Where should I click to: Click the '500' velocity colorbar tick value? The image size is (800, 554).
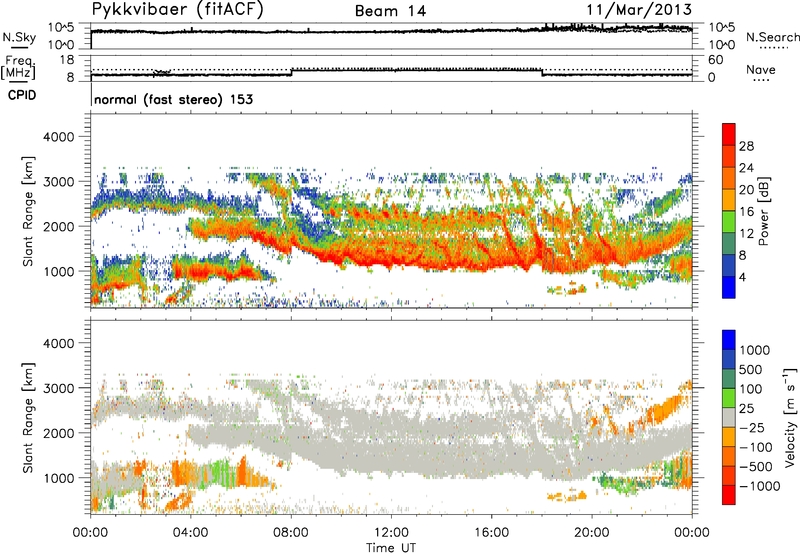coord(753,370)
